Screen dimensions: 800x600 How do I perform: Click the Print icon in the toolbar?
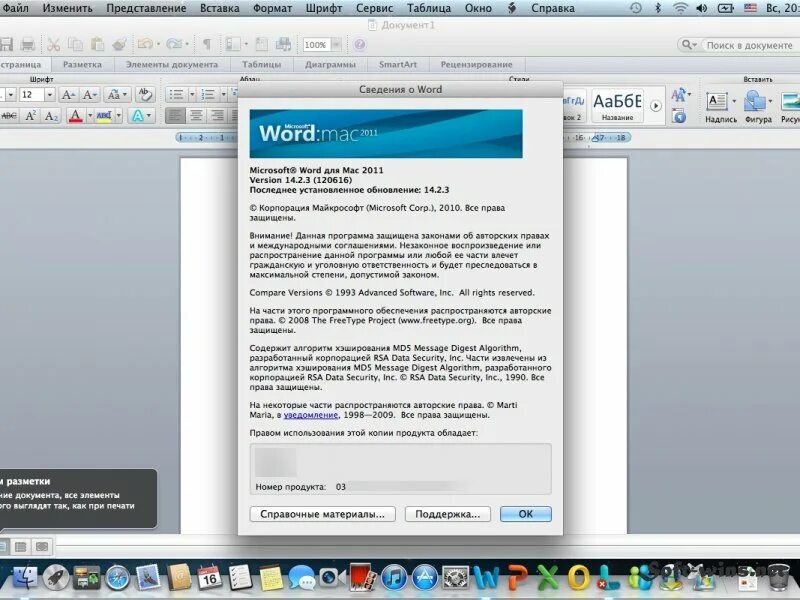click(27, 45)
